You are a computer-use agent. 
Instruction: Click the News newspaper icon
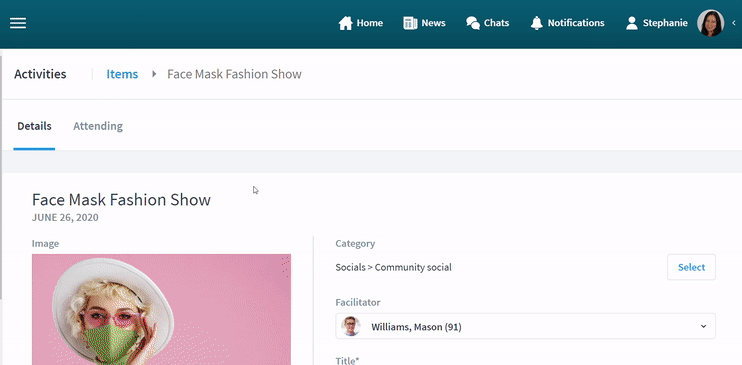[x=410, y=23]
